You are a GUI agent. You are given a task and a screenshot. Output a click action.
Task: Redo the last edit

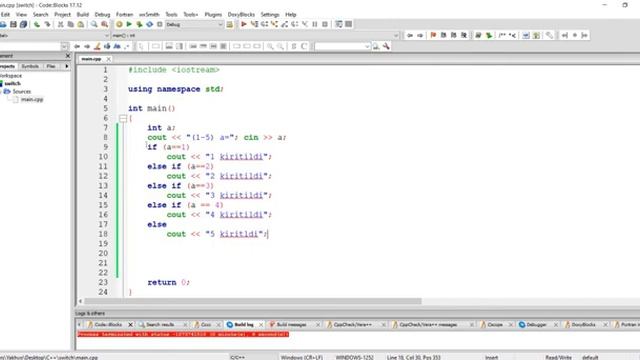coord(47,24)
